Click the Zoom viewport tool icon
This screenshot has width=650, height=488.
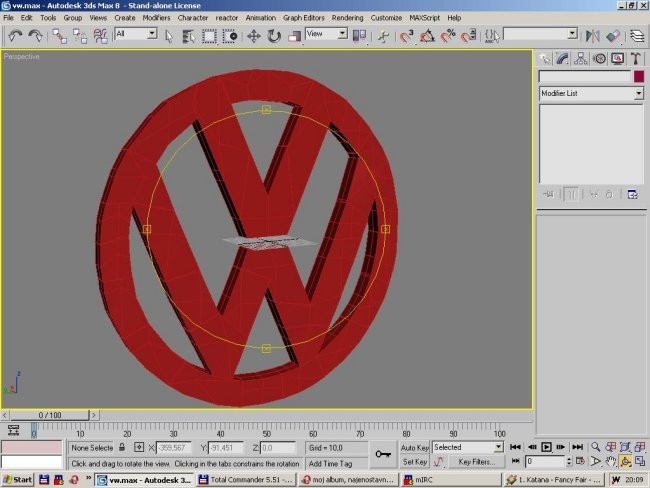(595, 447)
